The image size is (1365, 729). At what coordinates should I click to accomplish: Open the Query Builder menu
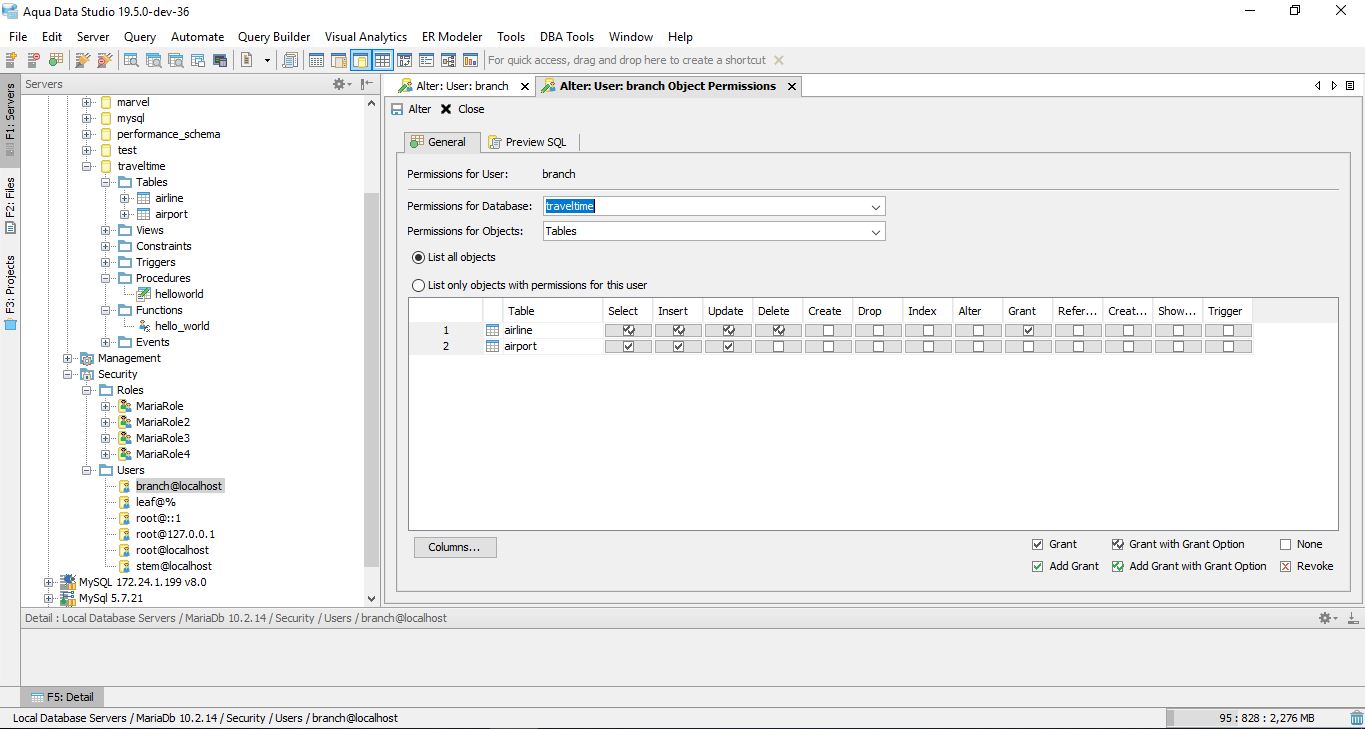click(x=274, y=37)
